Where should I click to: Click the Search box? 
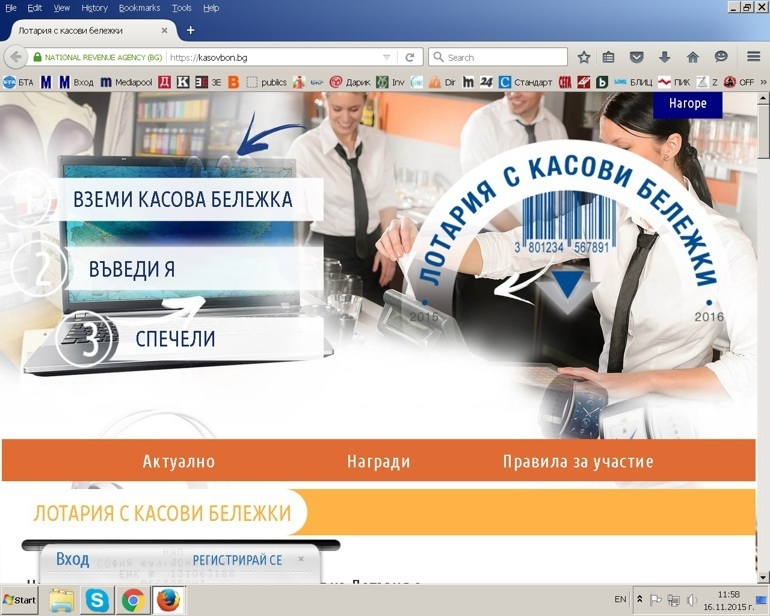[x=498, y=57]
